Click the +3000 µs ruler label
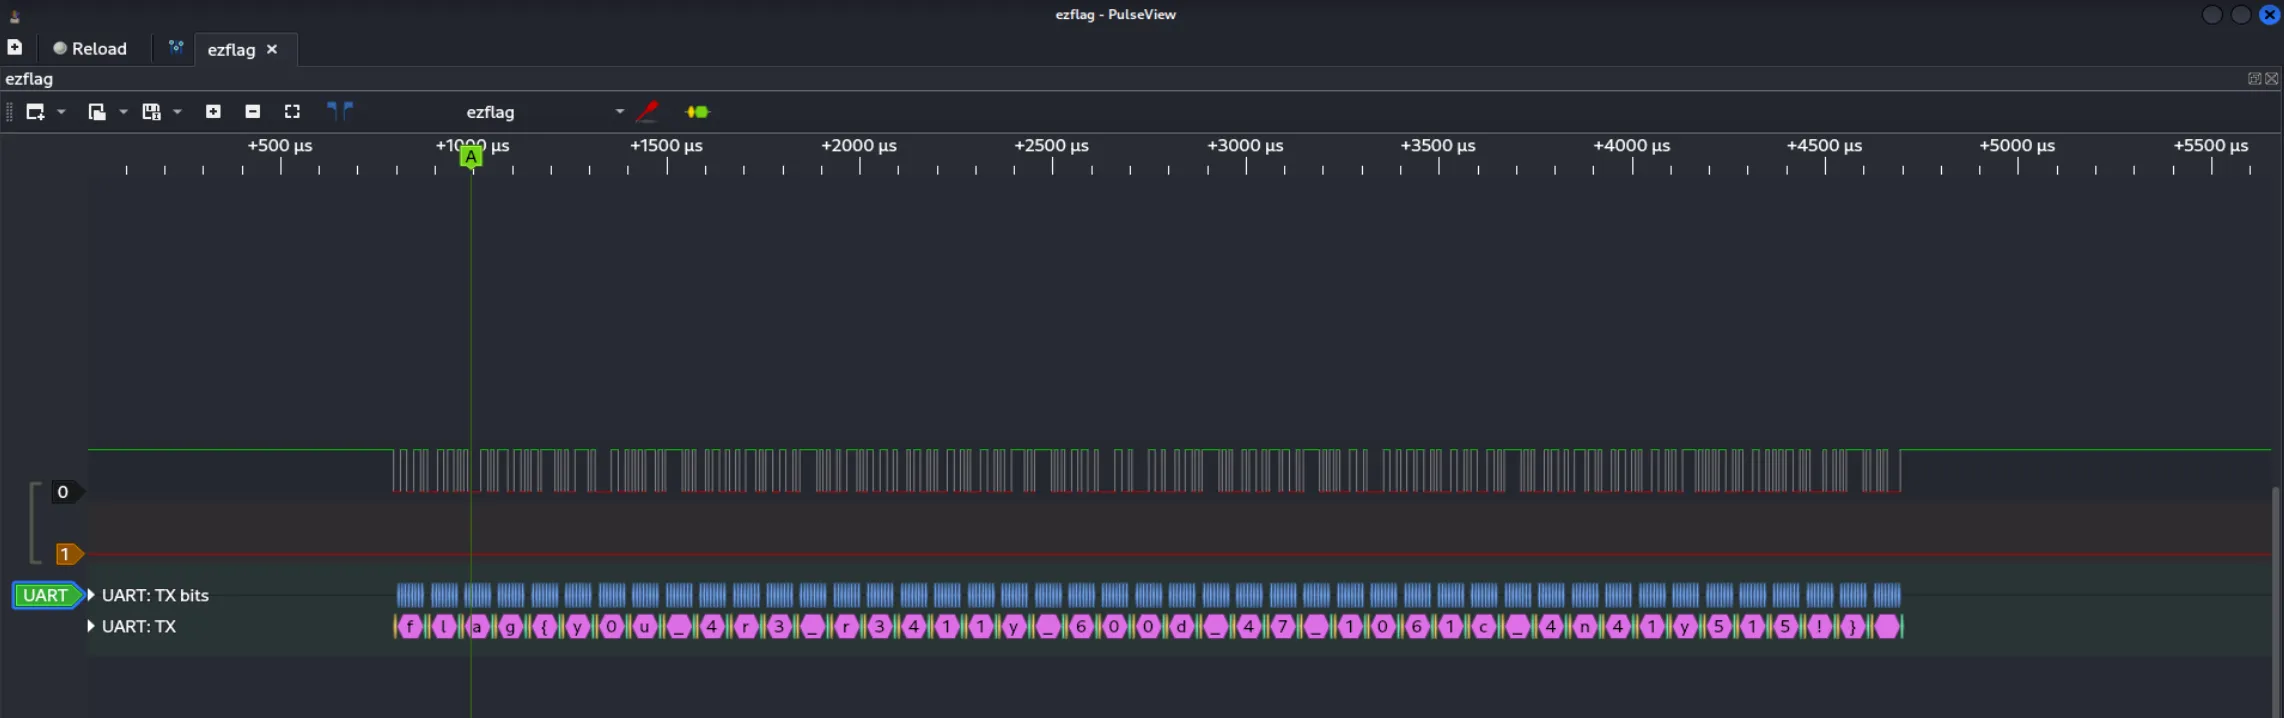This screenshot has width=2284, height=718. click(1246, 146)
